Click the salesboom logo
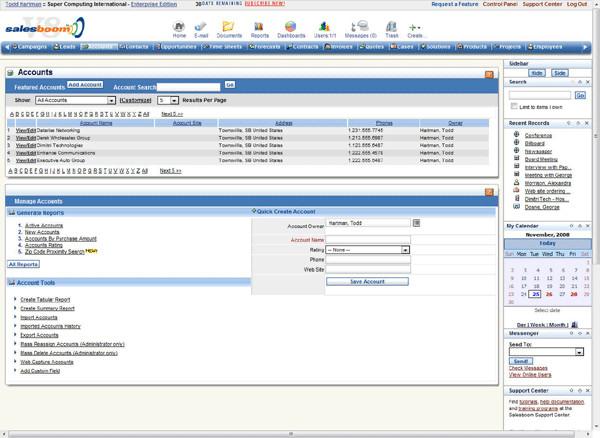 click(45, 28)
